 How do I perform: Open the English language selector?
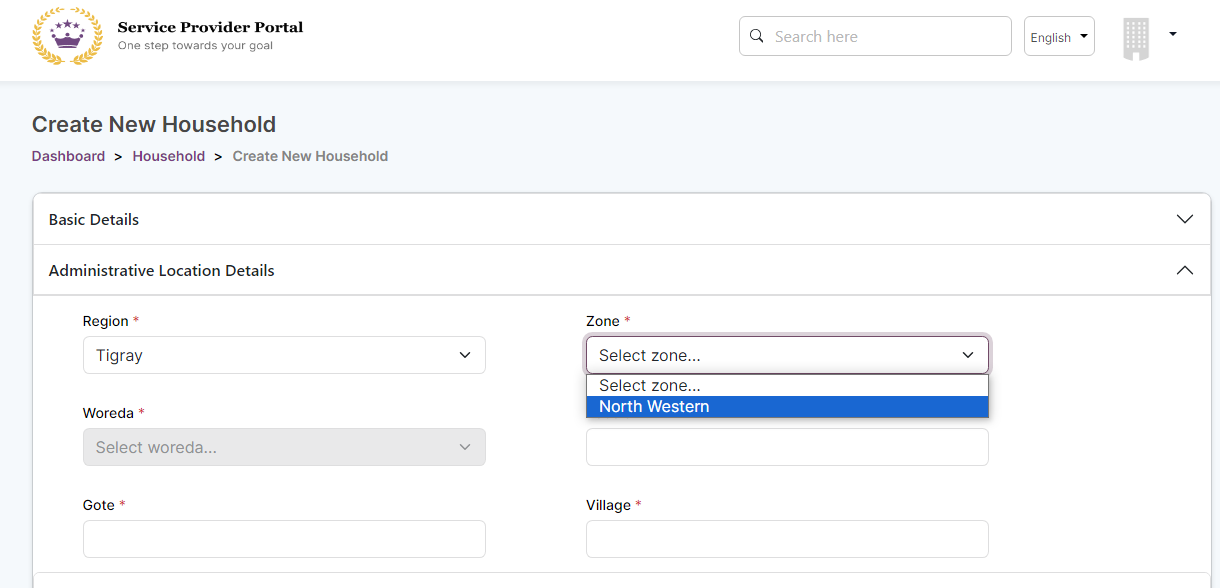[x=1058, y=37]
